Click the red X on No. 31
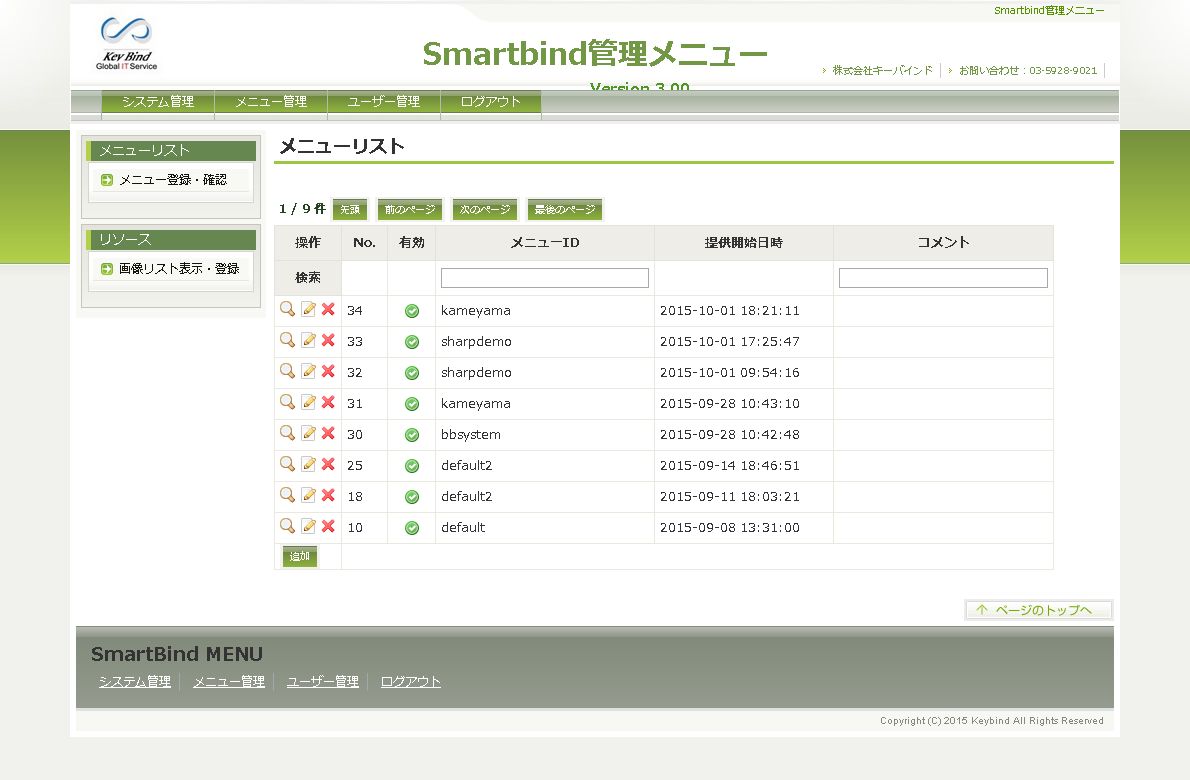 (x=328, y=402)
